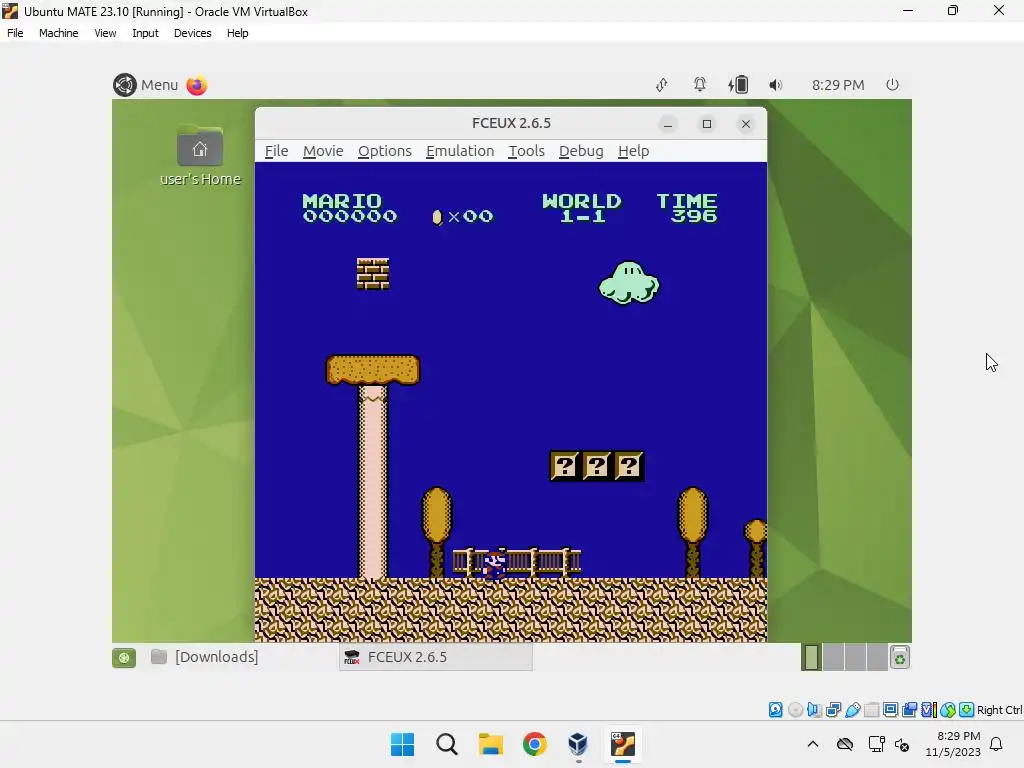Click VirtualBox USB devices icon
Screen dimensions: 1024x768
tap(852, 709)
